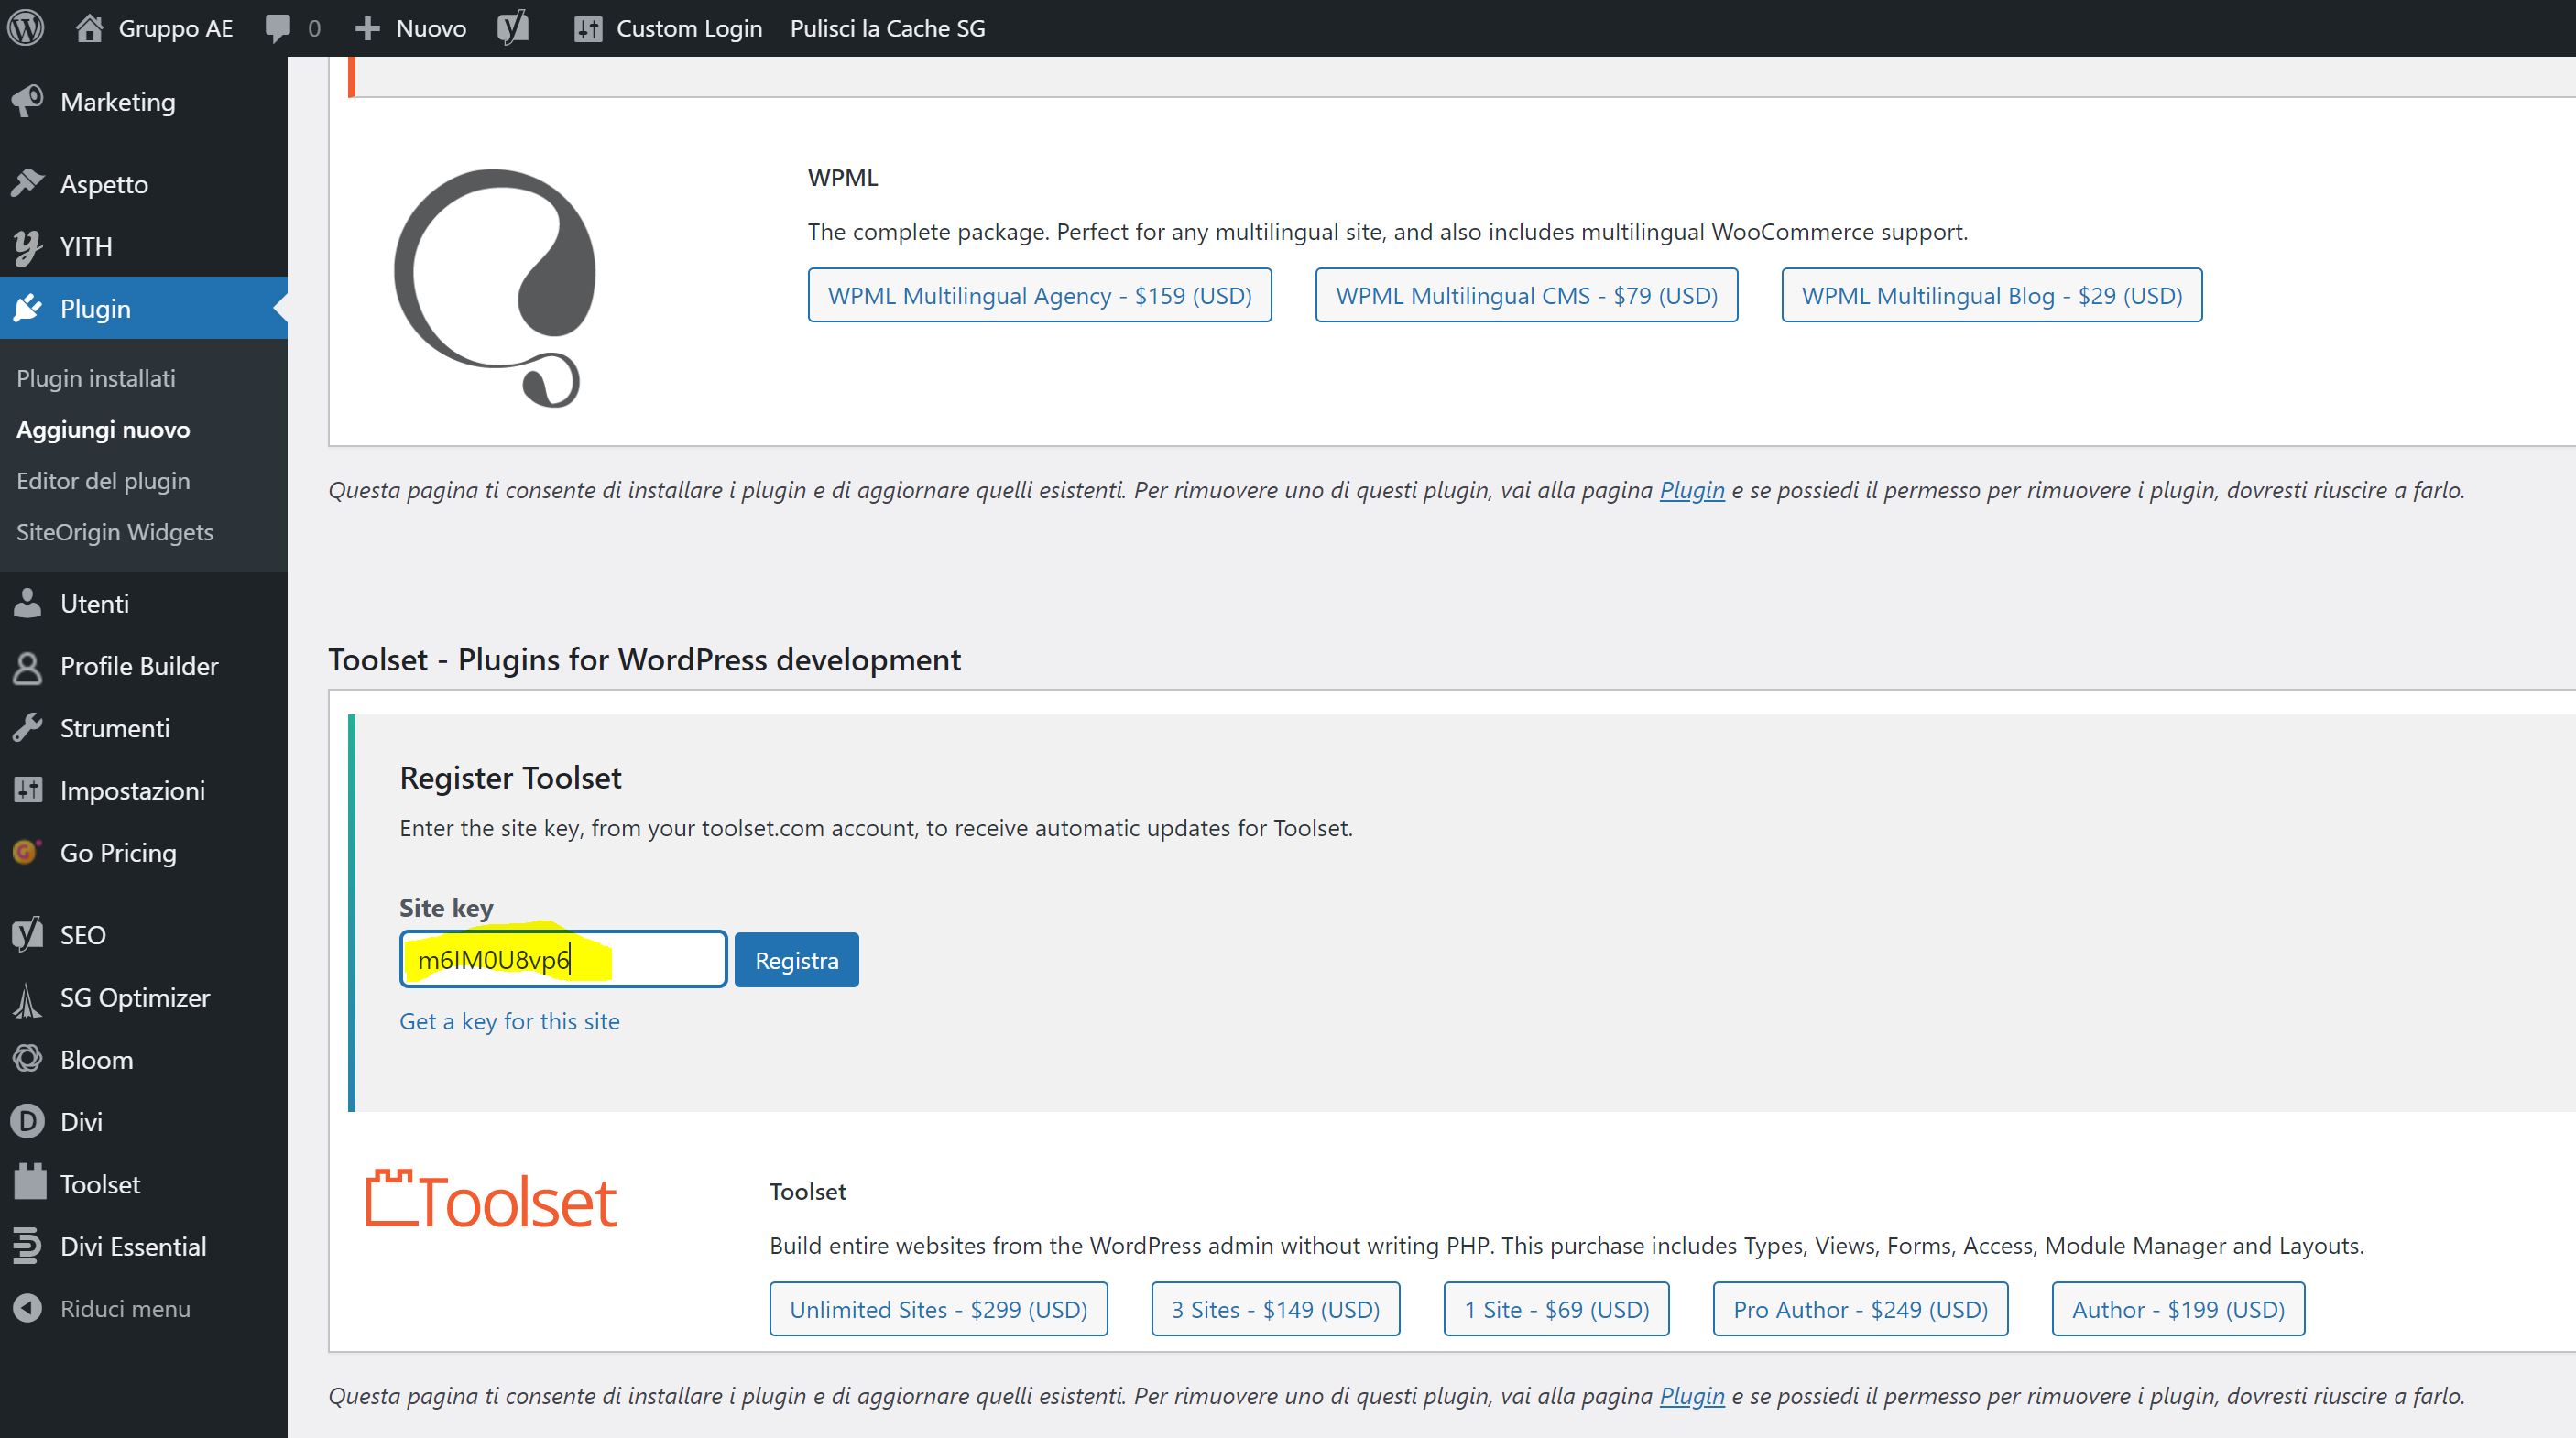This screenshot has width=2576, height=1438.
Task: Click the YITH sidebar icon
Action: point(28,246)
